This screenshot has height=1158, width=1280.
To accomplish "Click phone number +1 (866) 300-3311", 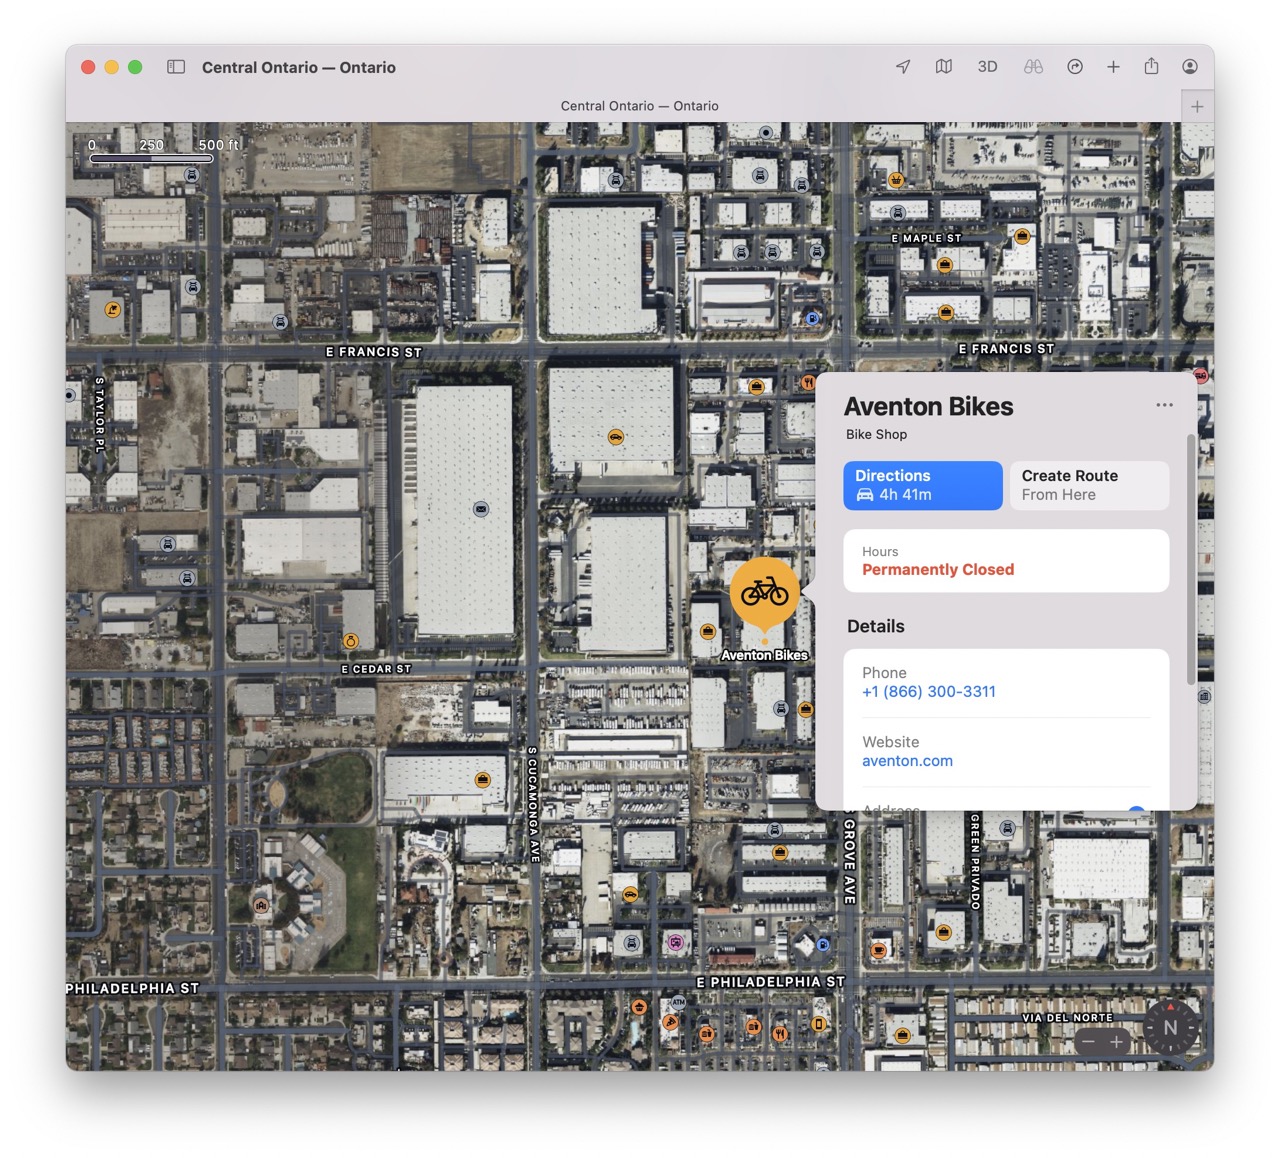I will (x=929, y=692).
